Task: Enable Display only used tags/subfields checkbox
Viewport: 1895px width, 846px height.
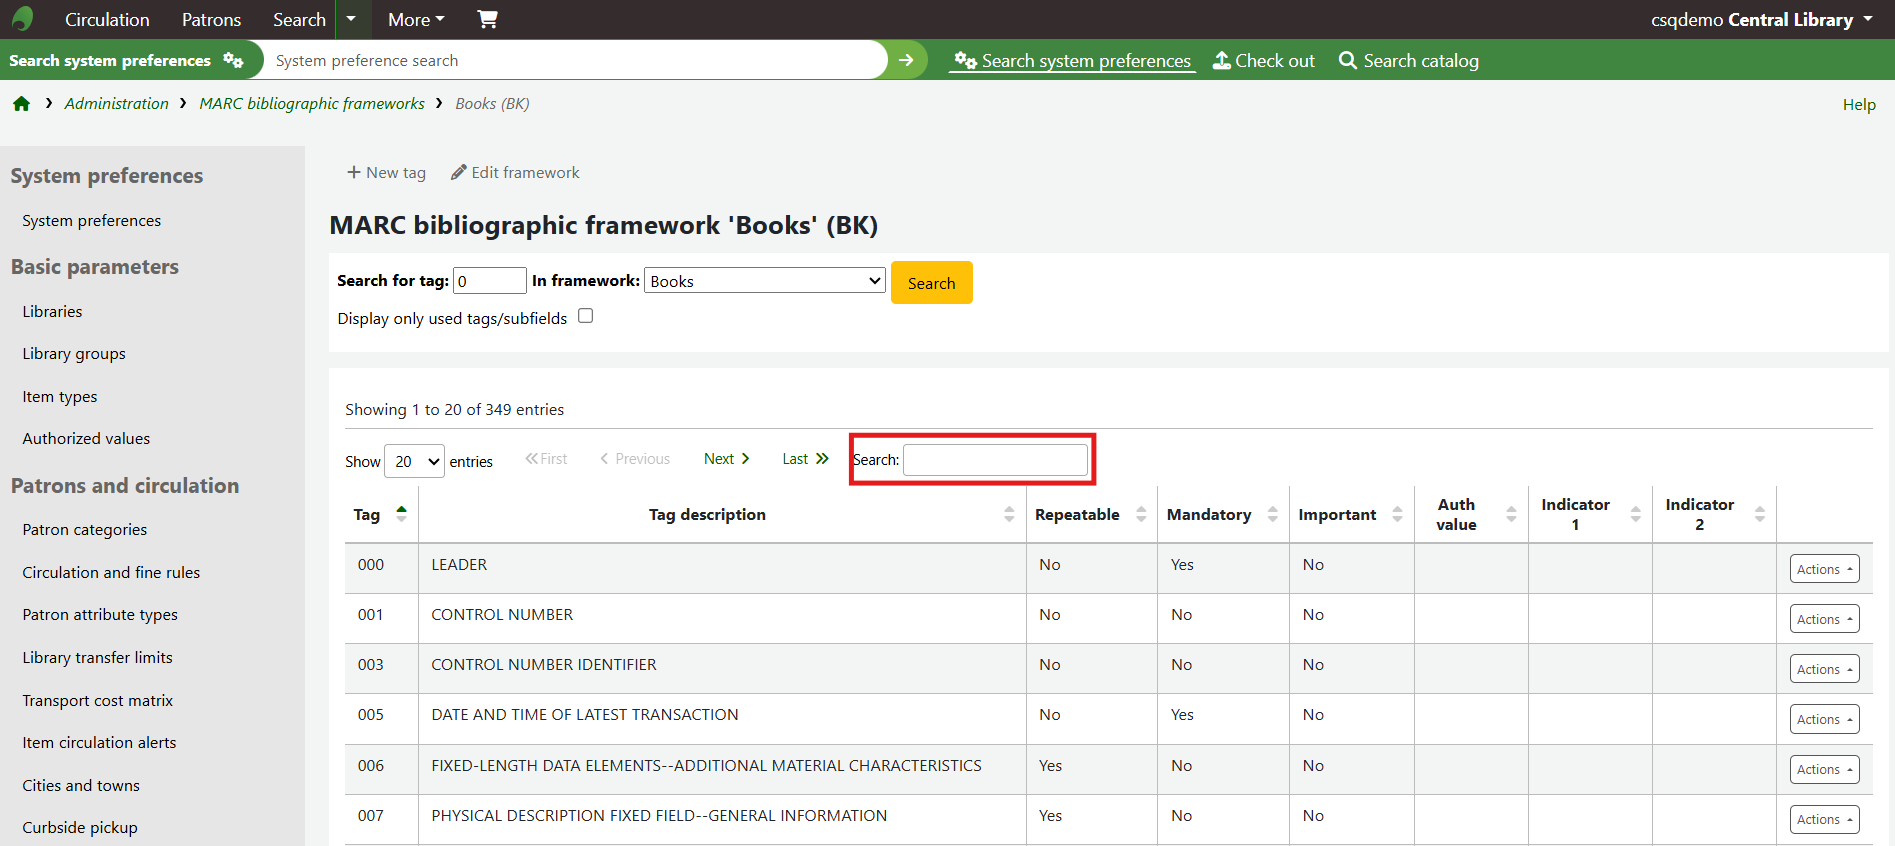Action: click(x=586, y=316)
